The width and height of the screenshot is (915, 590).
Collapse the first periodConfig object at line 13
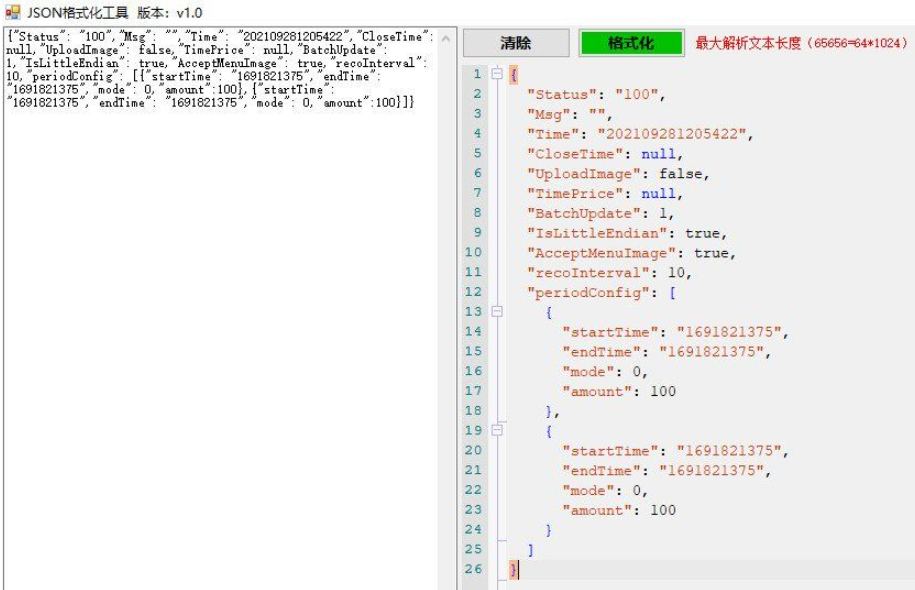497,312
